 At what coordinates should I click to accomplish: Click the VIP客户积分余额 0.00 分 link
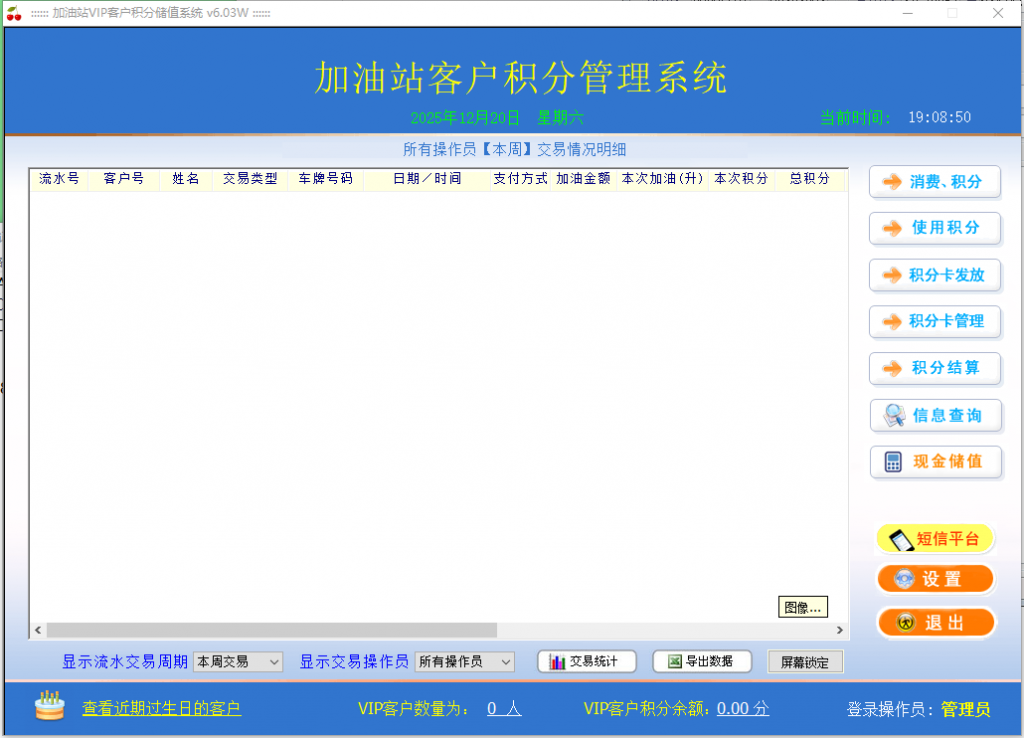coord(743,709)
